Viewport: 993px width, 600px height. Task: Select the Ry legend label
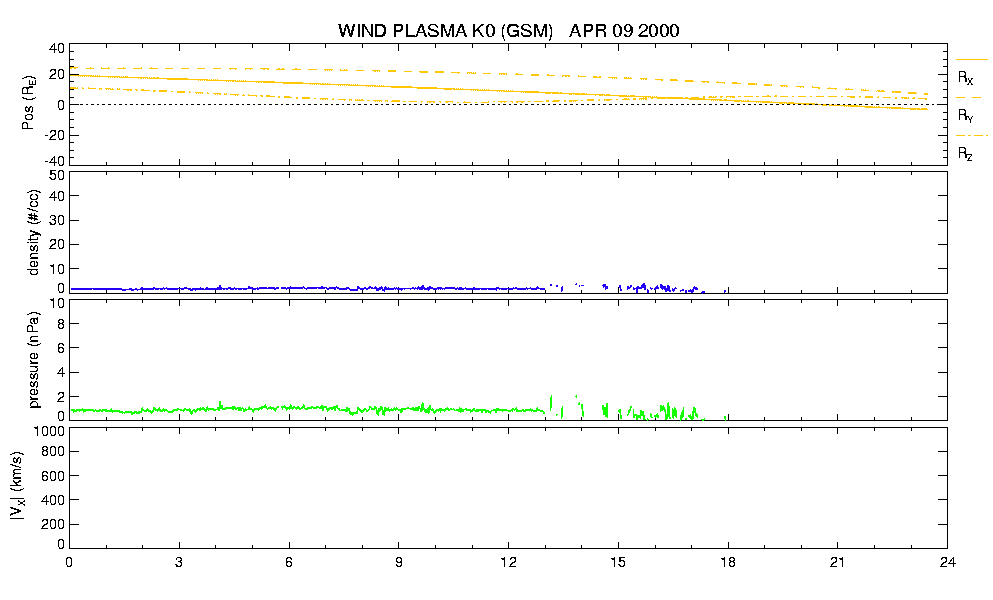point(965,115)
